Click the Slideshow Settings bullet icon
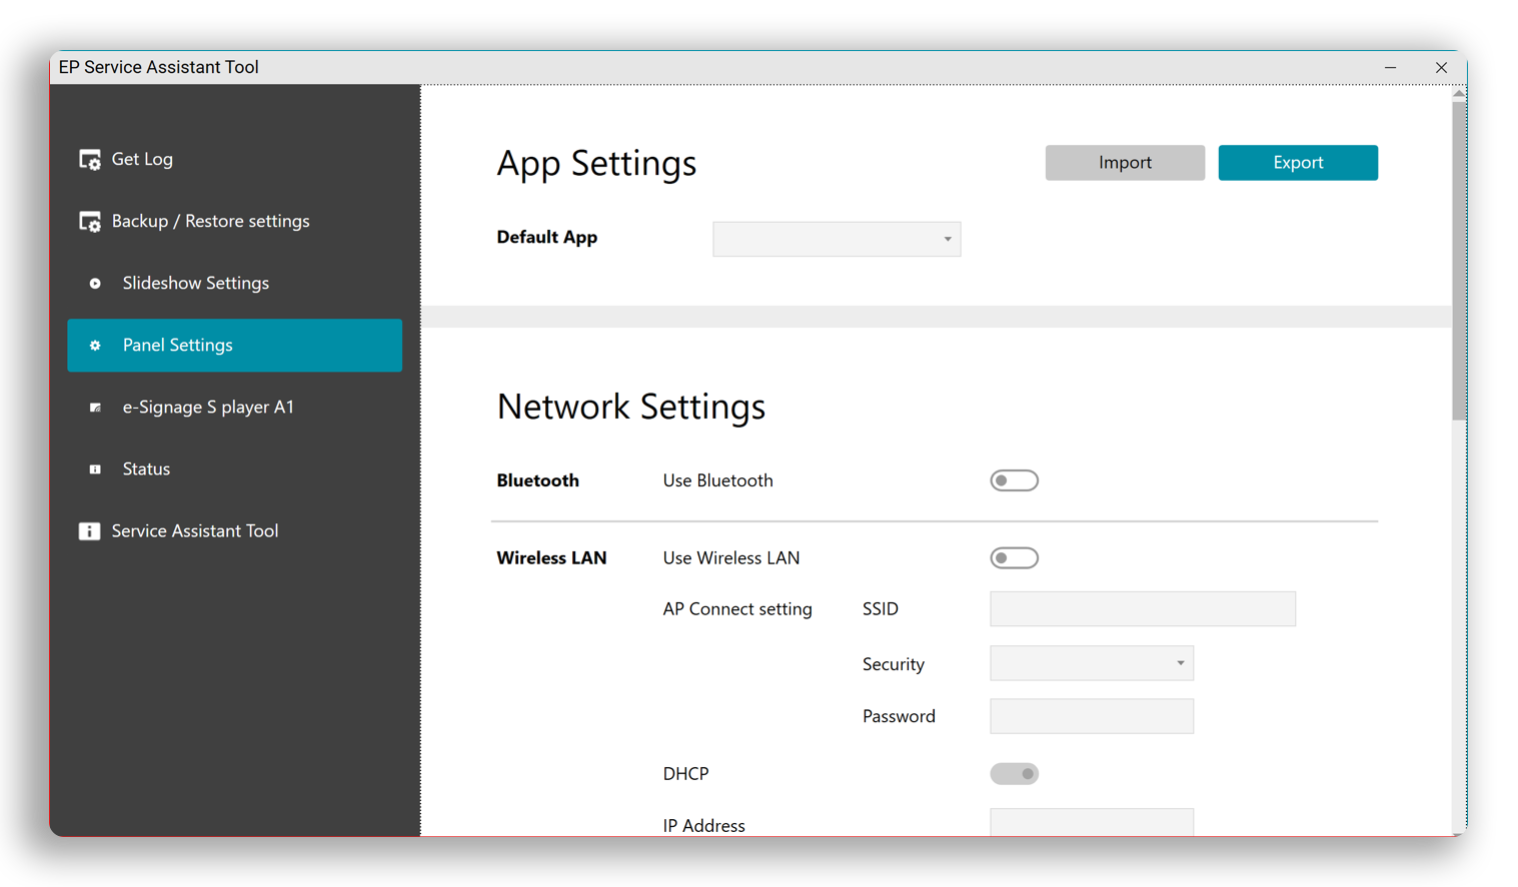This screenshot has height=887, width=1518. pyautogui.click(x=95, y=284)
